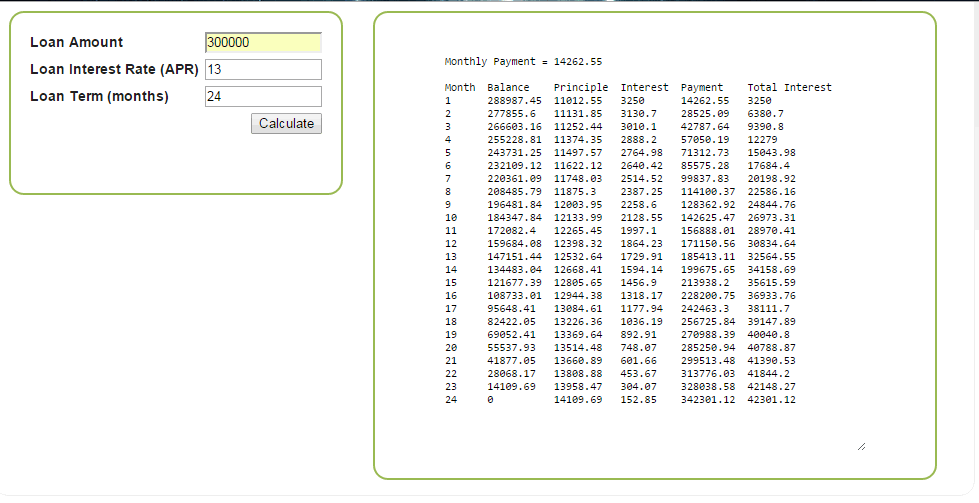Click interest value 2514.52
The height and width of the screenshot is (503, 979).
pos(642,178)
